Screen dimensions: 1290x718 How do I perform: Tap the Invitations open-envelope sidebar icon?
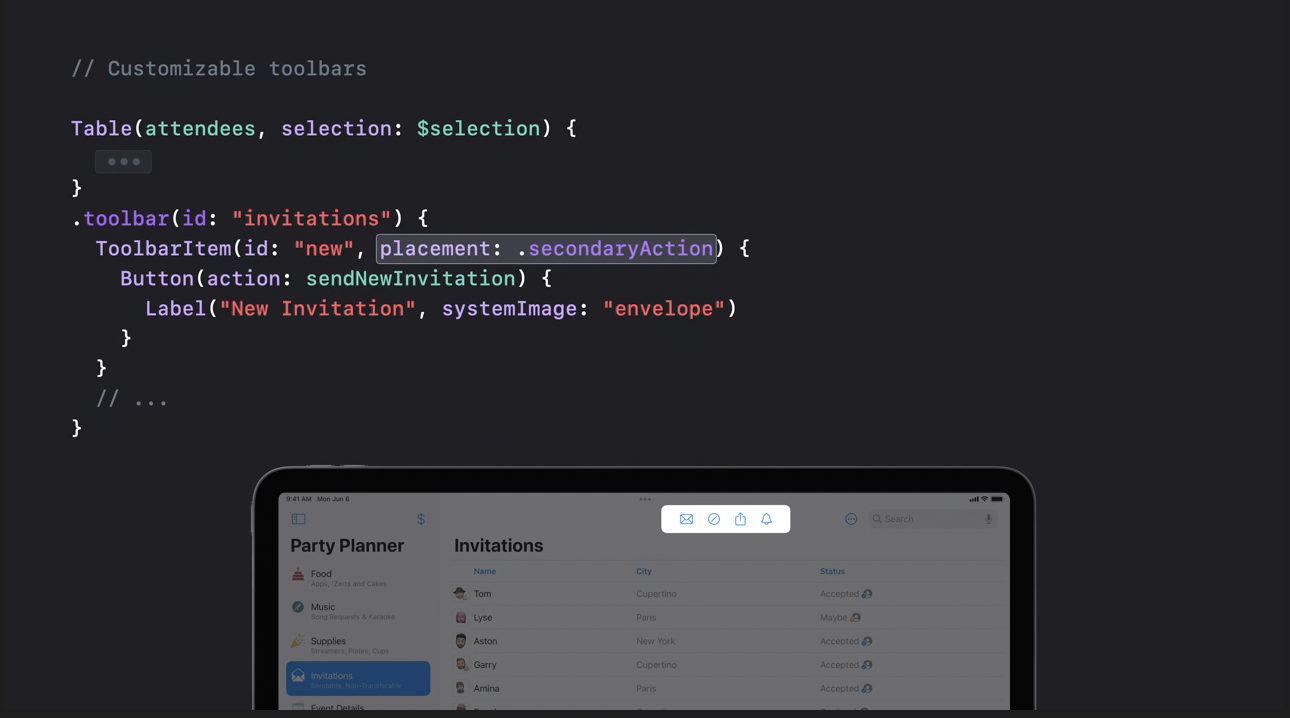298,677
